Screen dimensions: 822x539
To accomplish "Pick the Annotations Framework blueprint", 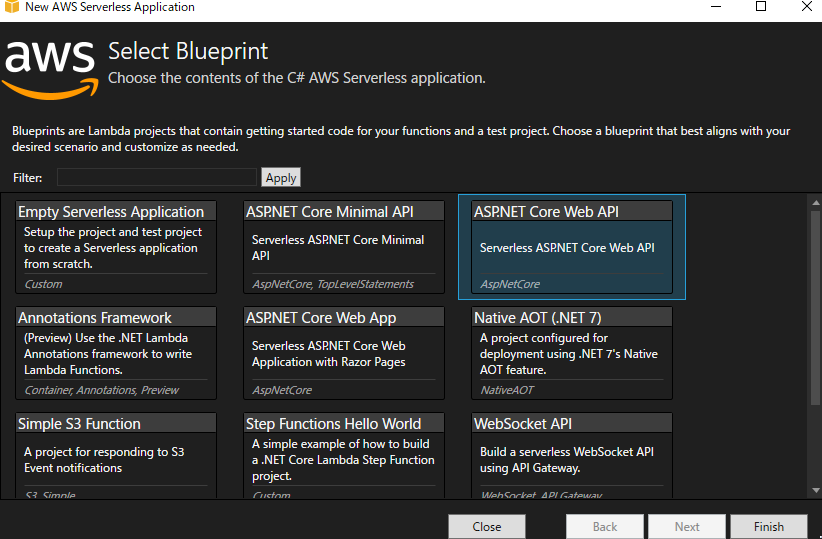I will [116, 353].
